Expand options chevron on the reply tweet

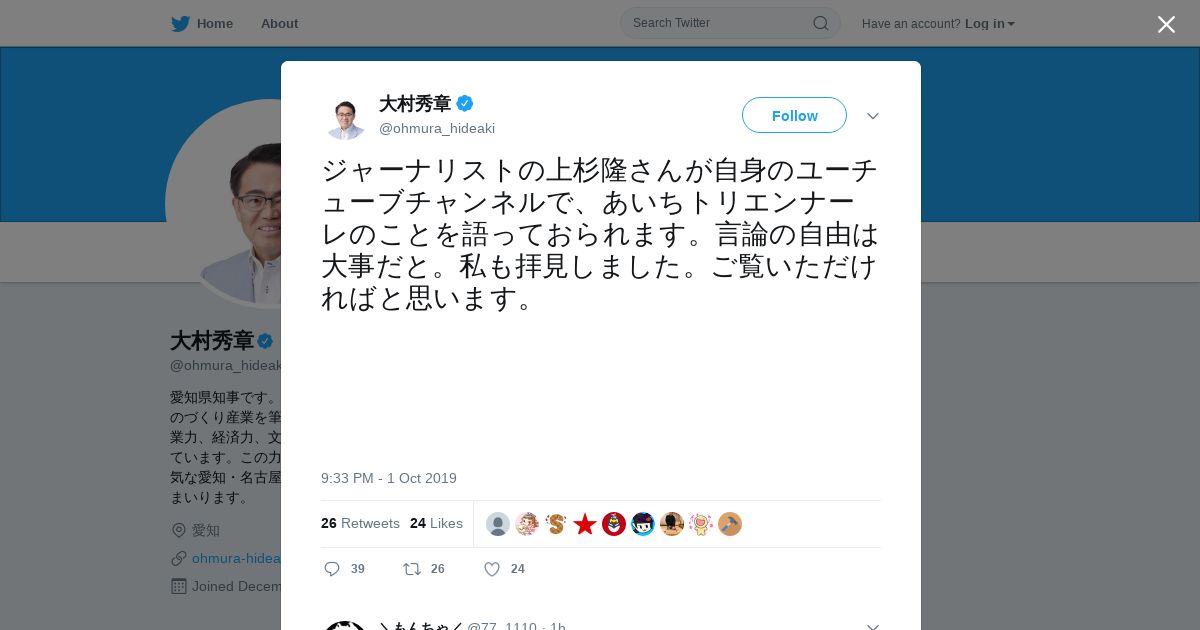pos(873,626)
